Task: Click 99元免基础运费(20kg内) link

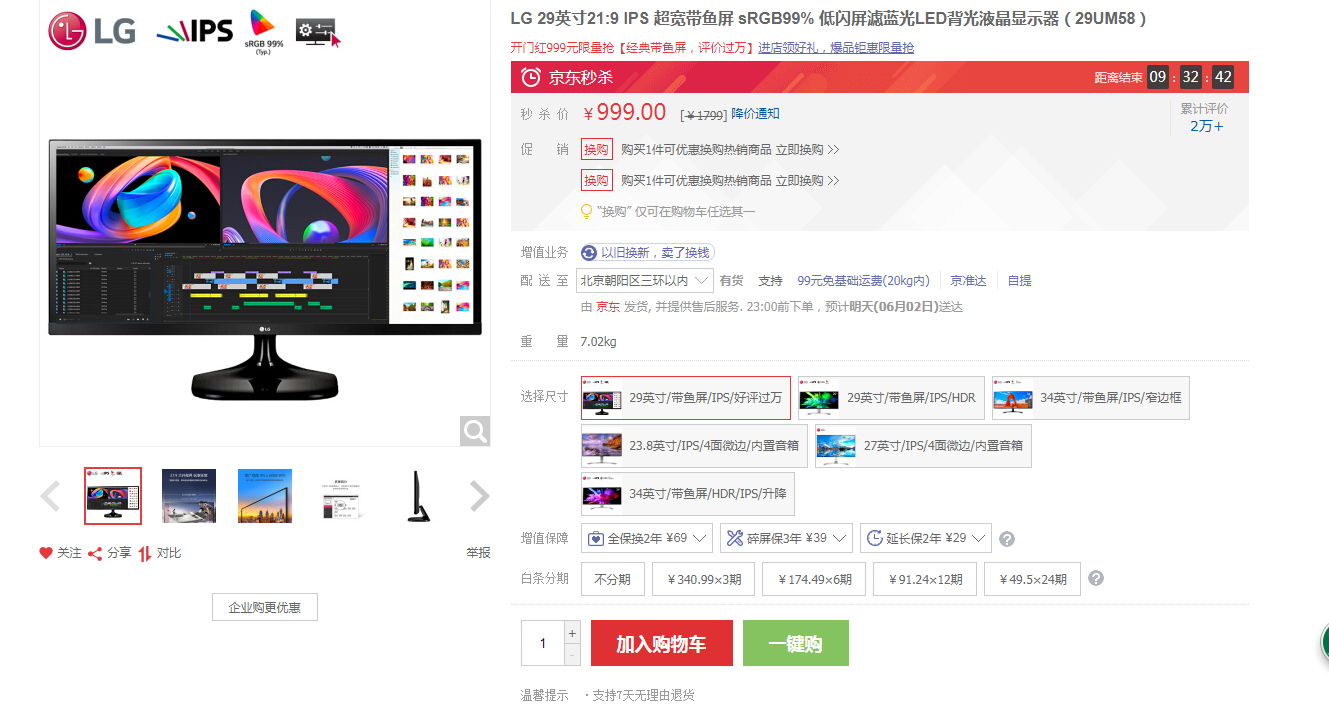Action: [863, 281]
